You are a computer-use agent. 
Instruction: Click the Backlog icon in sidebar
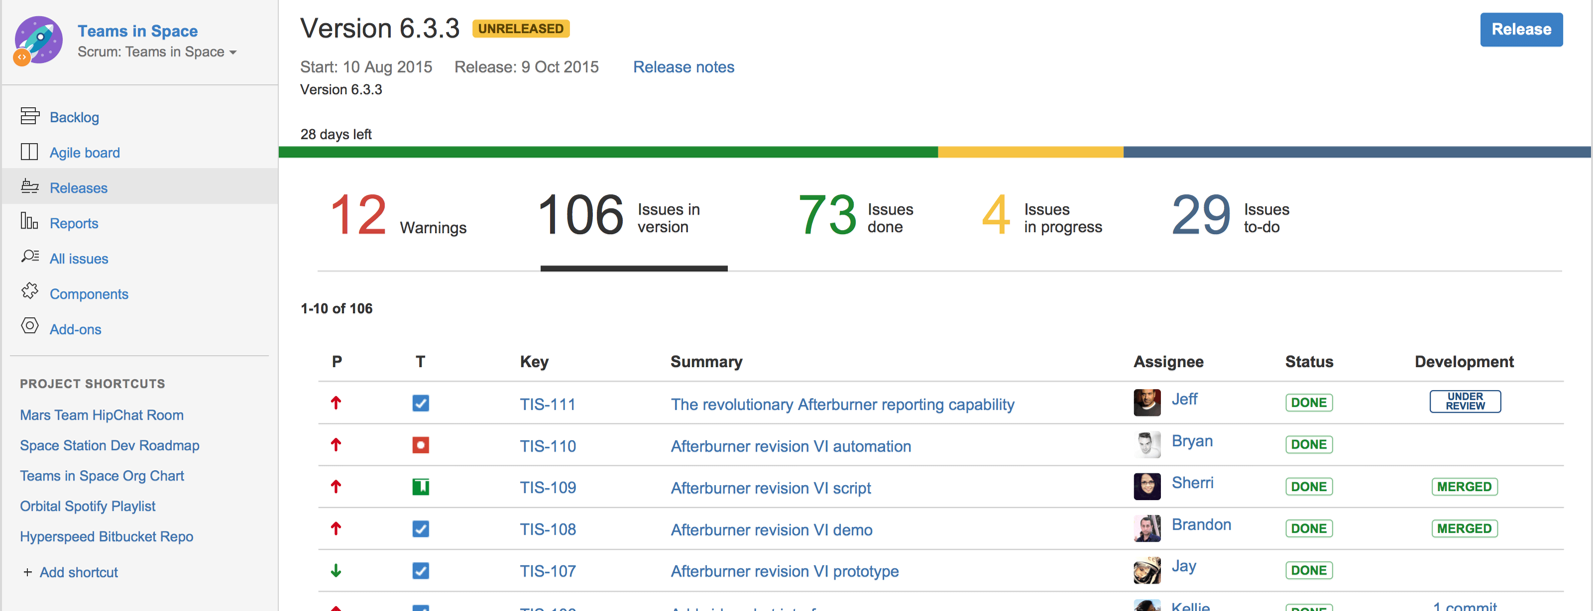[x=29, y=117]
